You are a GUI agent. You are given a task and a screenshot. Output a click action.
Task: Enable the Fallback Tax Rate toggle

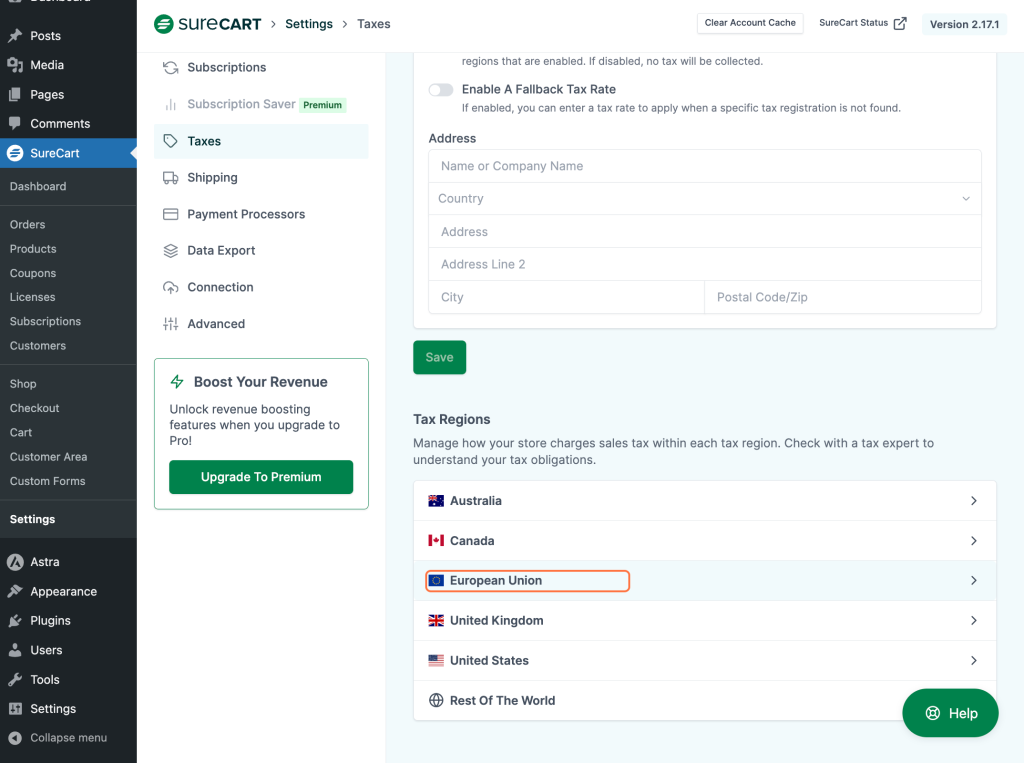tap(441, 90)
